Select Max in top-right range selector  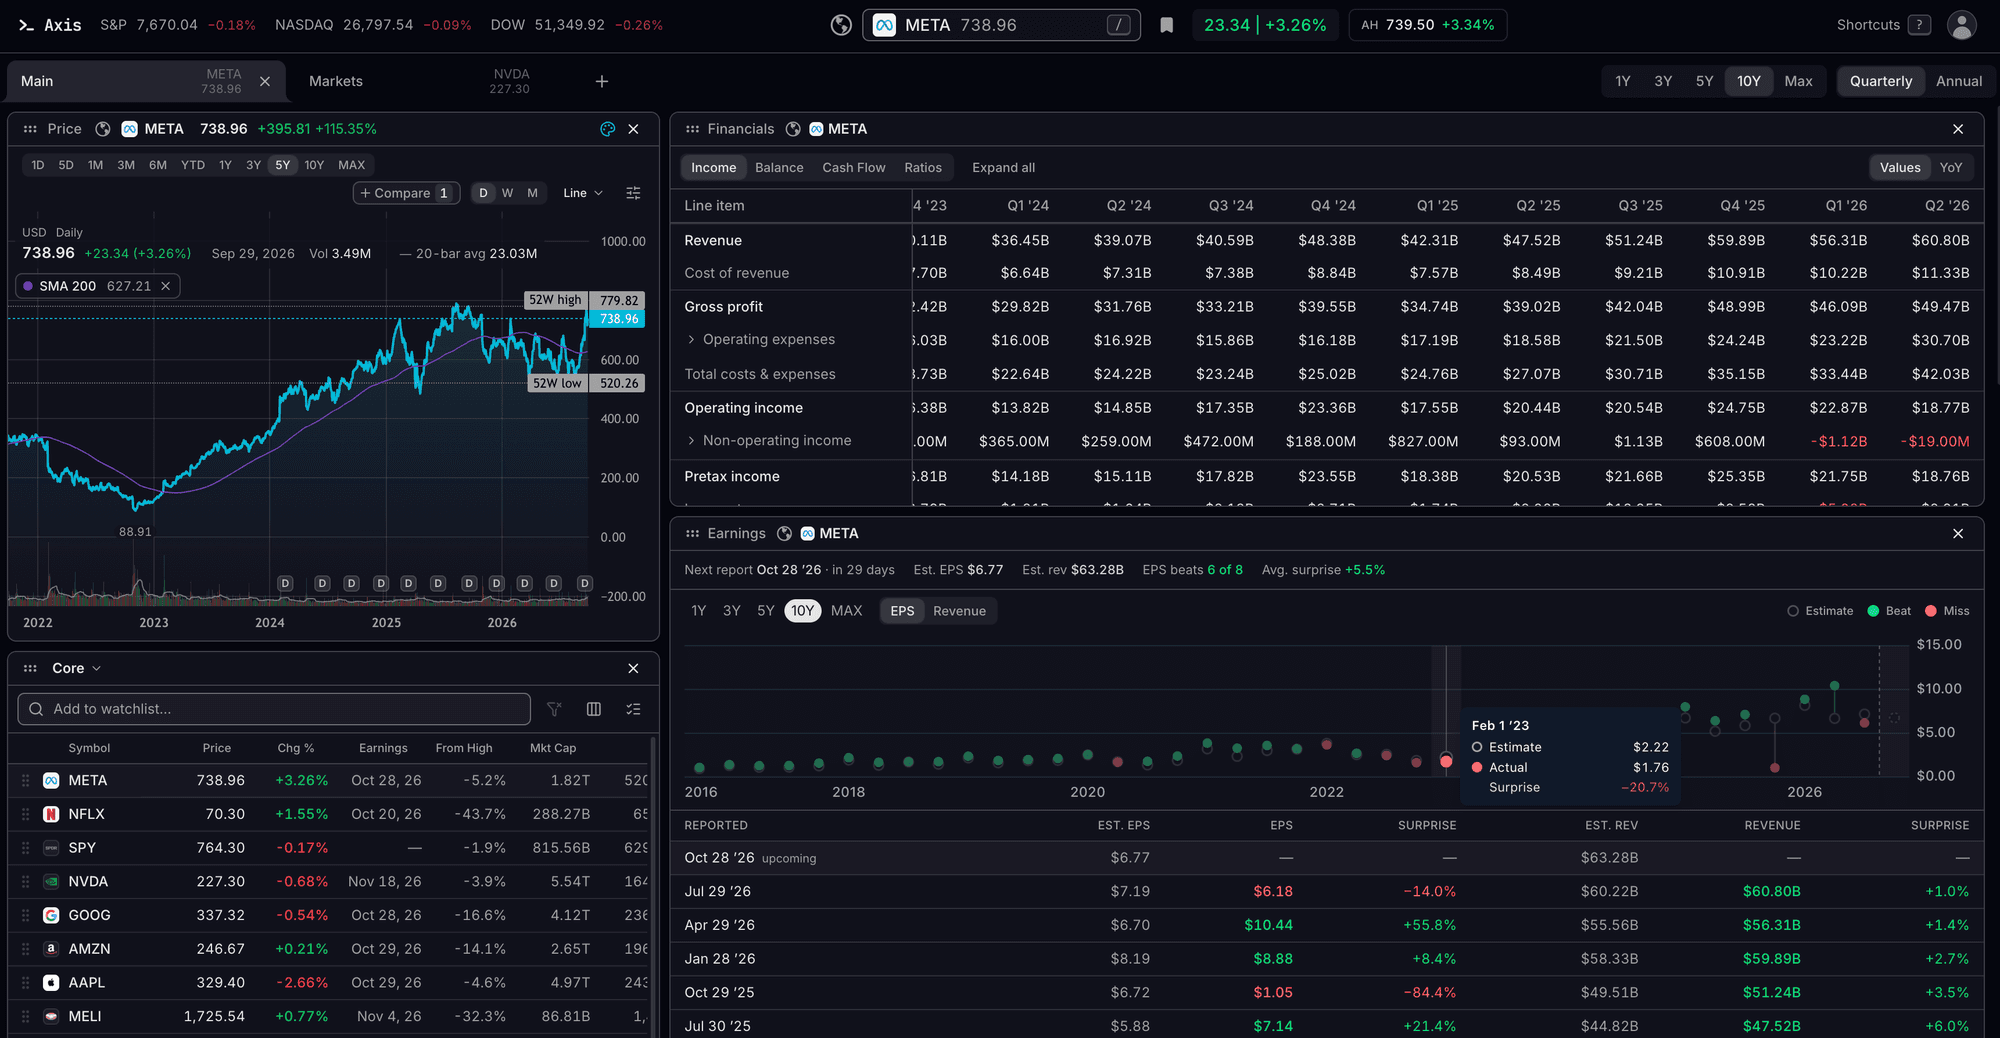click(1798, 81)
